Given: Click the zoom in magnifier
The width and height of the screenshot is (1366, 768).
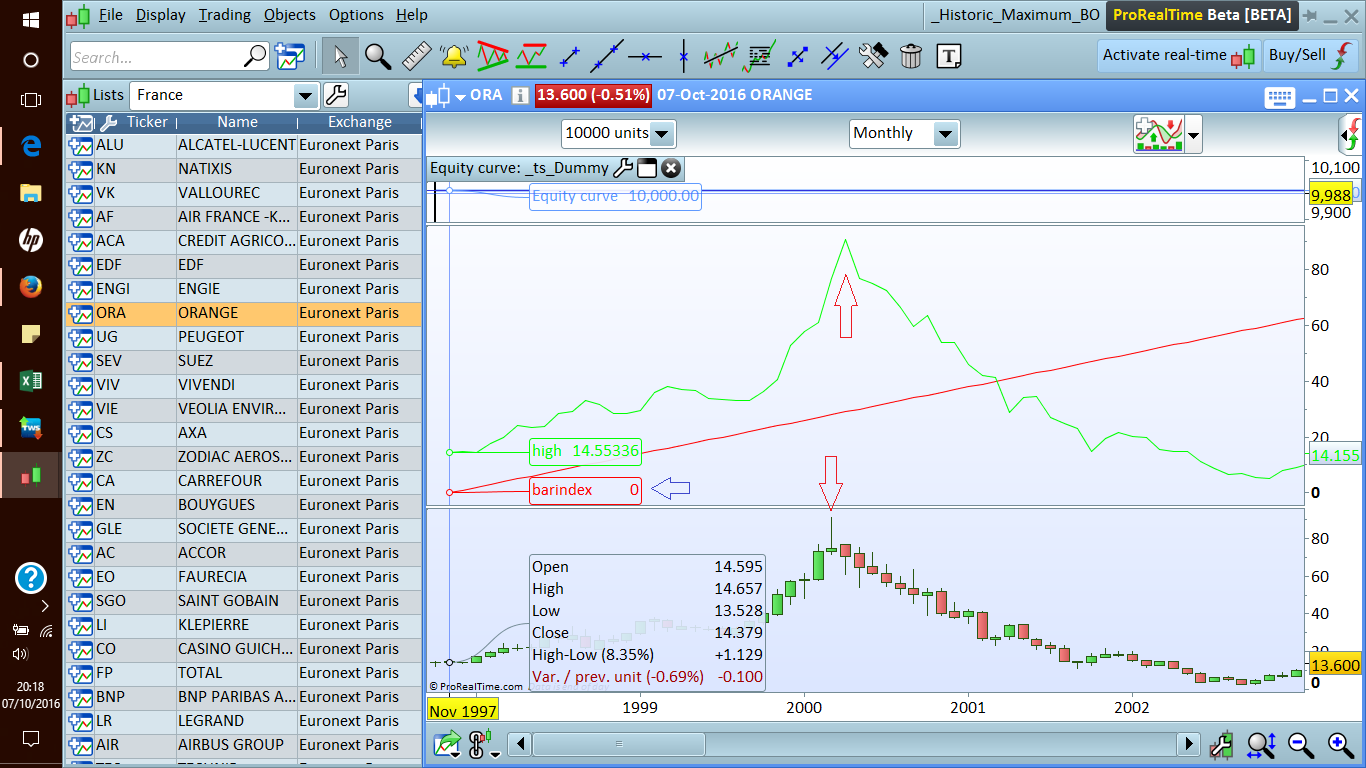Looking at the screenshot, I should 1340,744.
